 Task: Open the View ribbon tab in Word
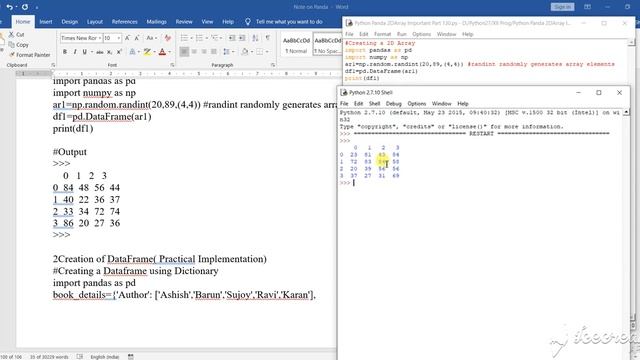pos(207,22)
